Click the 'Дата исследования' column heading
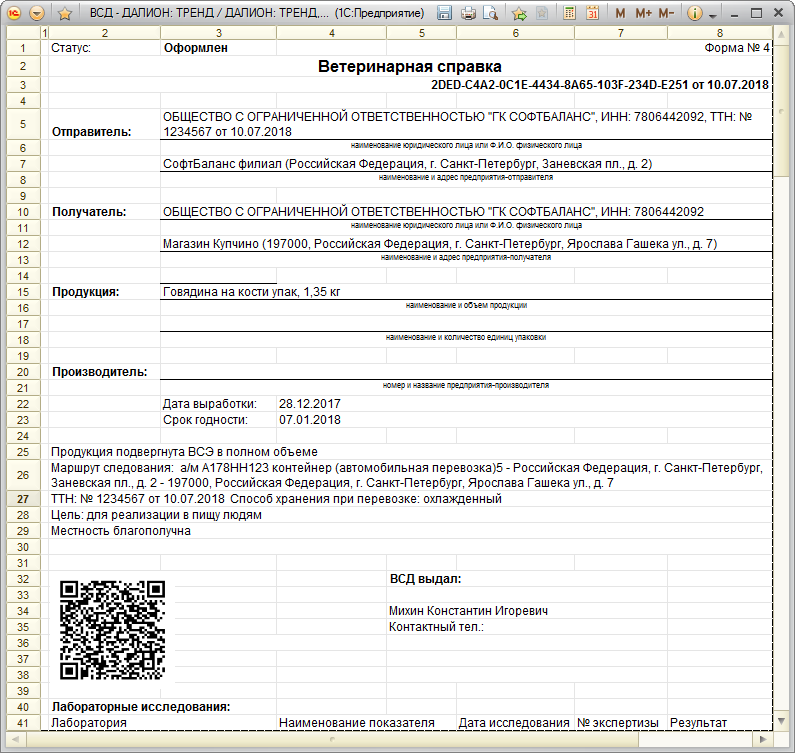795x753 pixels. click(514, 723)
